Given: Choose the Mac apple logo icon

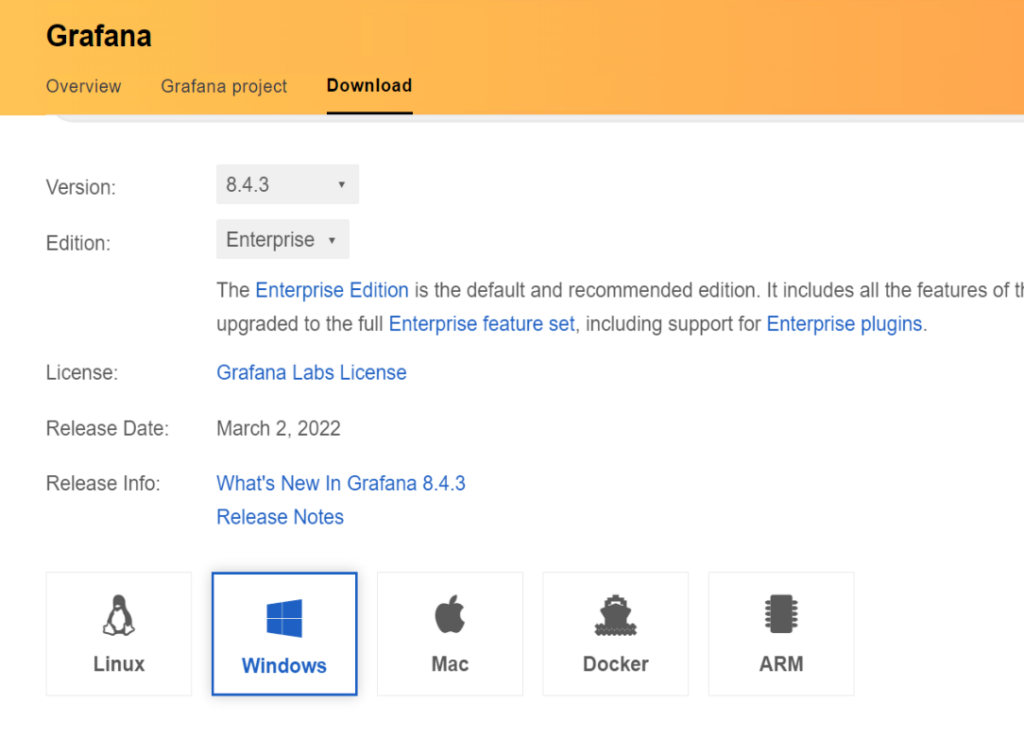Looking at the screenshot, I should pyautogui.click(x=450, y=615).
